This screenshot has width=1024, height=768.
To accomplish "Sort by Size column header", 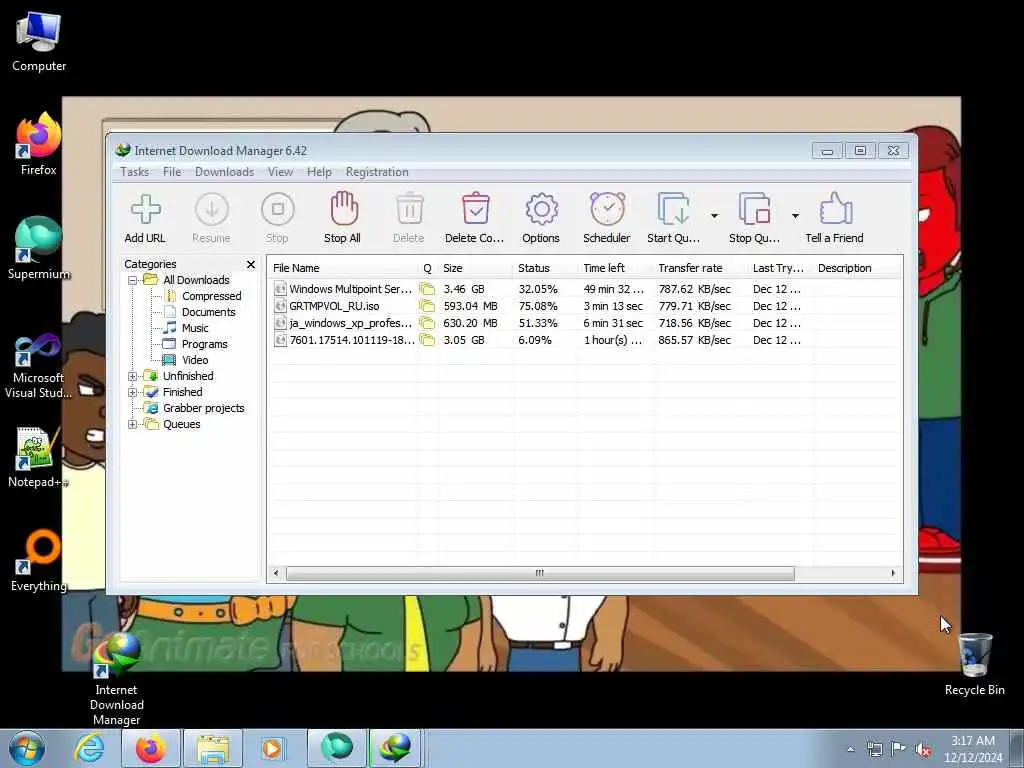I will coord(475,268).
